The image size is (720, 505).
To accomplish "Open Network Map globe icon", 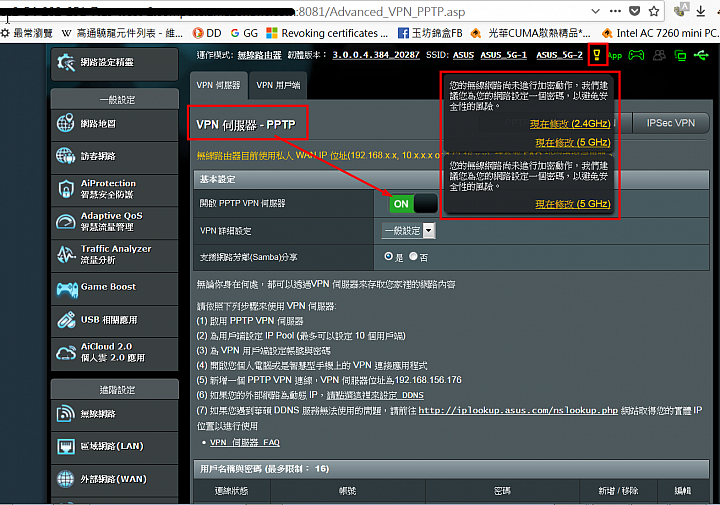I will coord(65,123).
